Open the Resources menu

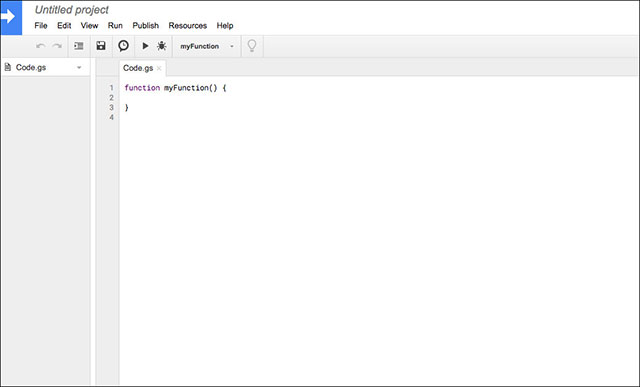(188, 25)
